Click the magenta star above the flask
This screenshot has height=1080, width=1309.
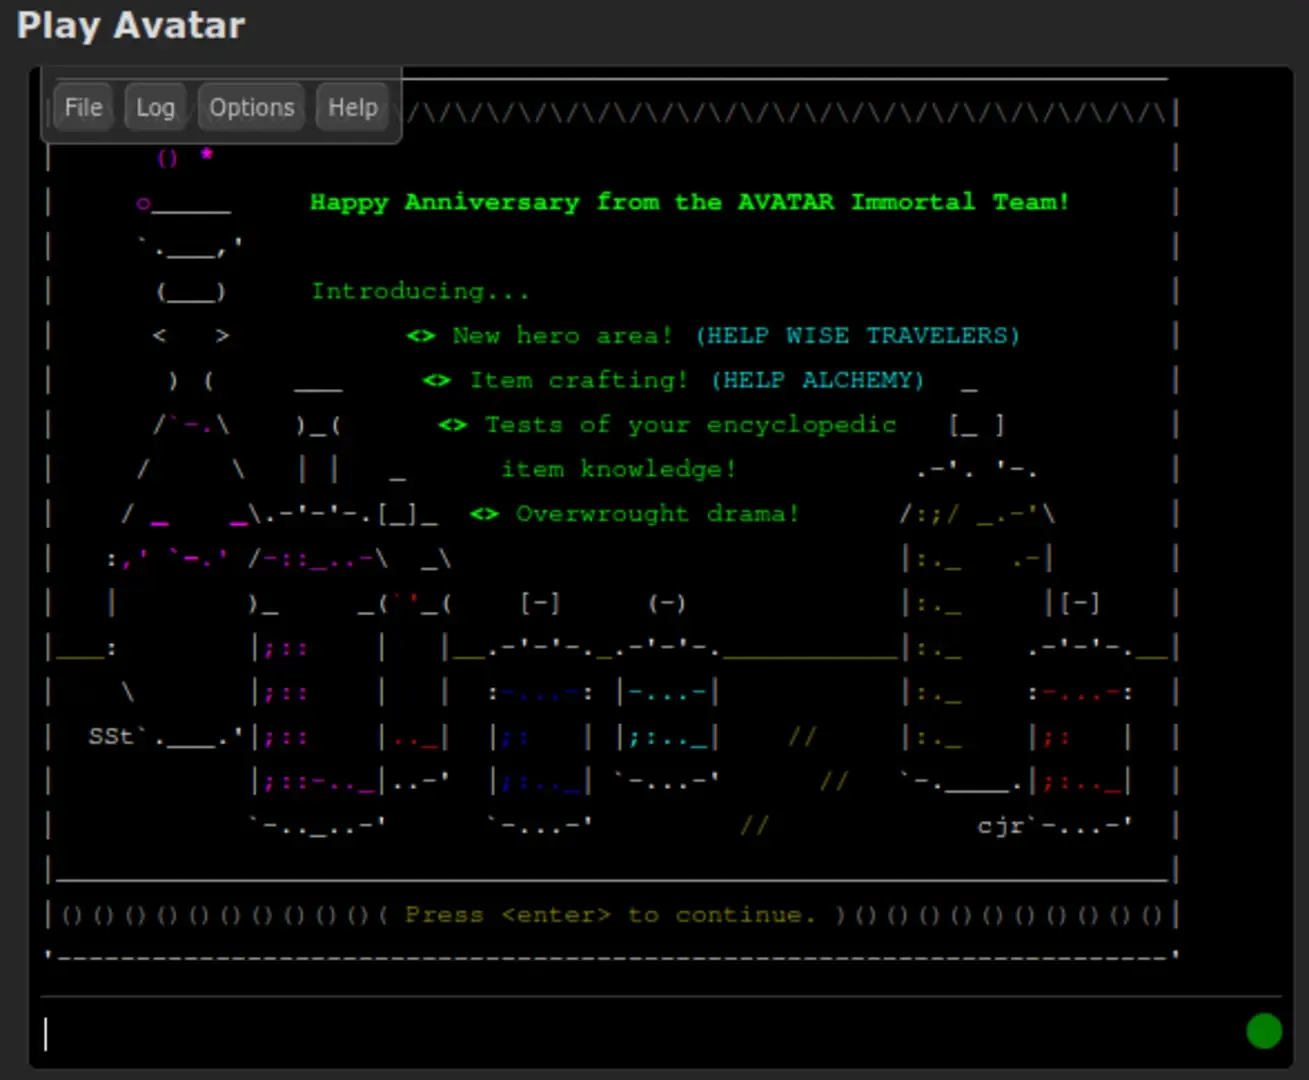[x=206, y=154]
